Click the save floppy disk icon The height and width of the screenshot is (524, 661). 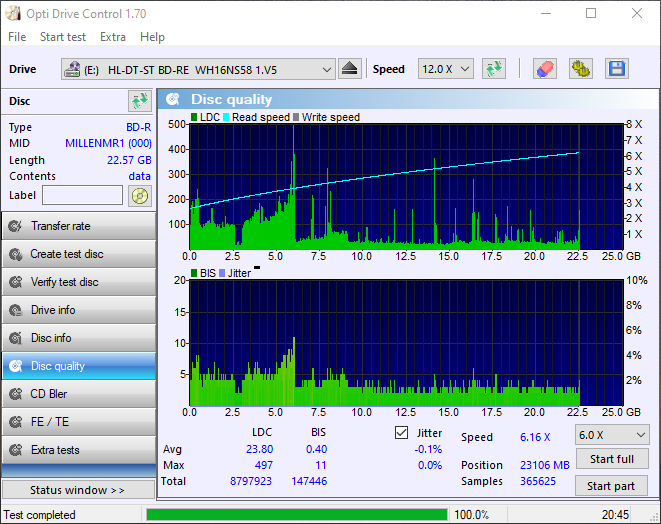pyautogui.click(x=616, y=69)
